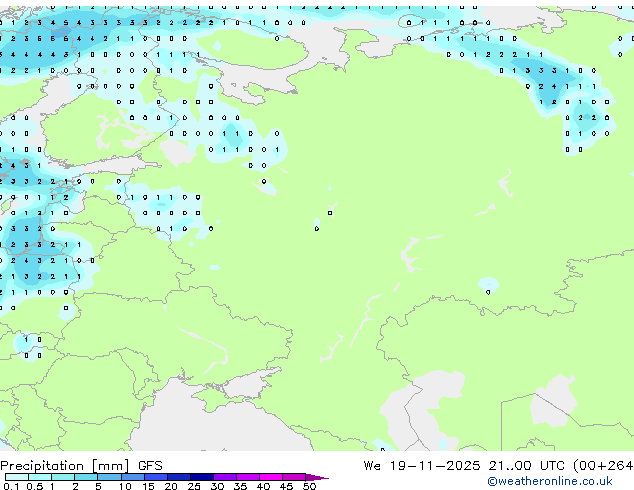Click the '45' scale label

tap(287, 486)
